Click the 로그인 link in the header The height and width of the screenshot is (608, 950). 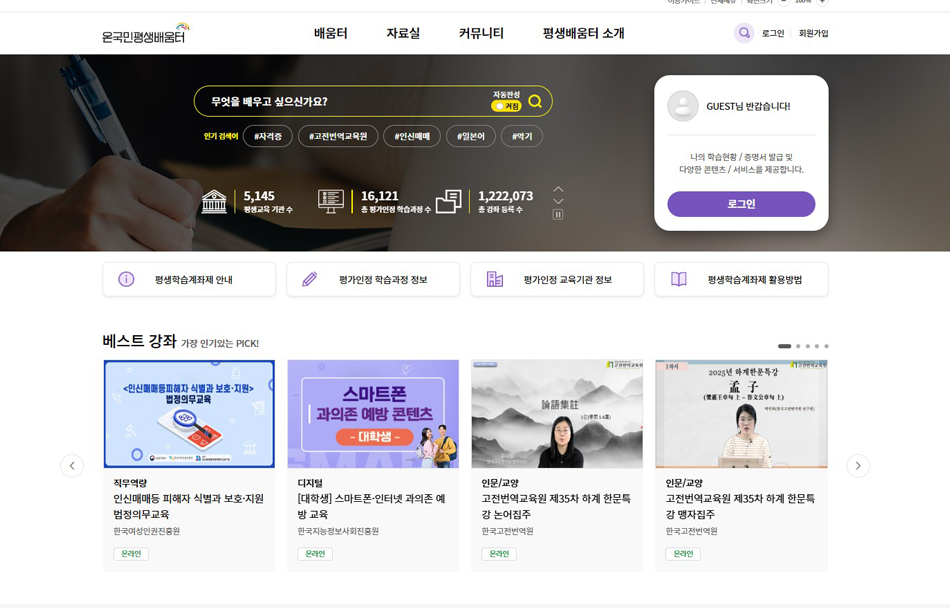point(773,33)
